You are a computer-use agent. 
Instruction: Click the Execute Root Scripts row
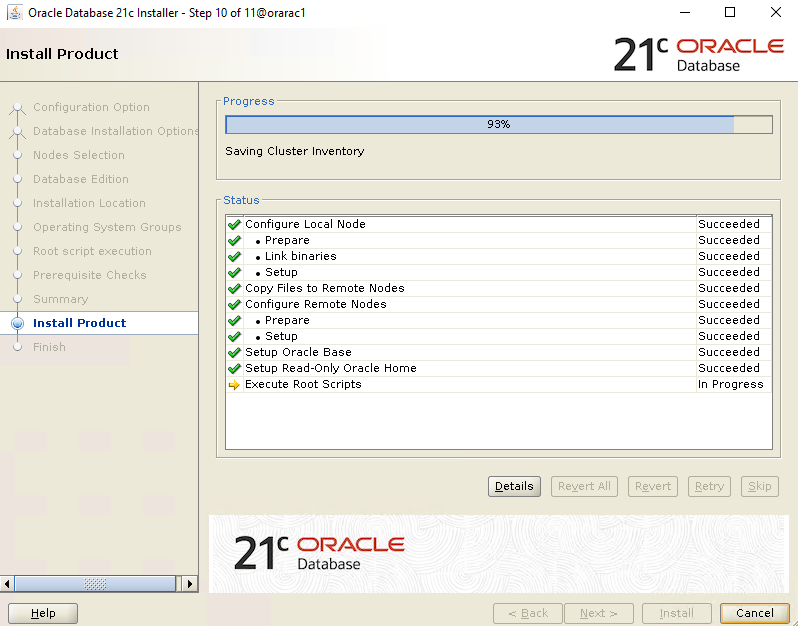[x=499, y=384]
